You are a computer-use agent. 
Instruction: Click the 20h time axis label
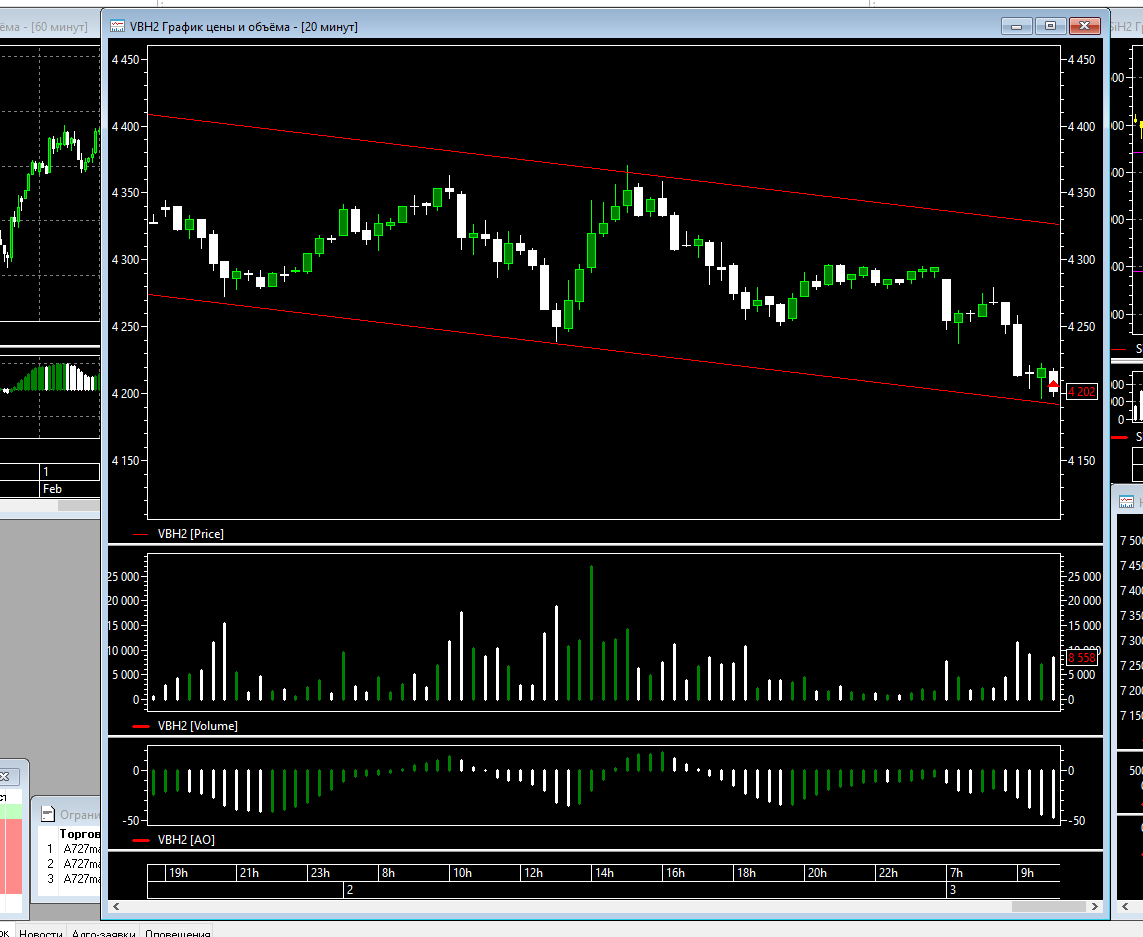click(816, 873)
